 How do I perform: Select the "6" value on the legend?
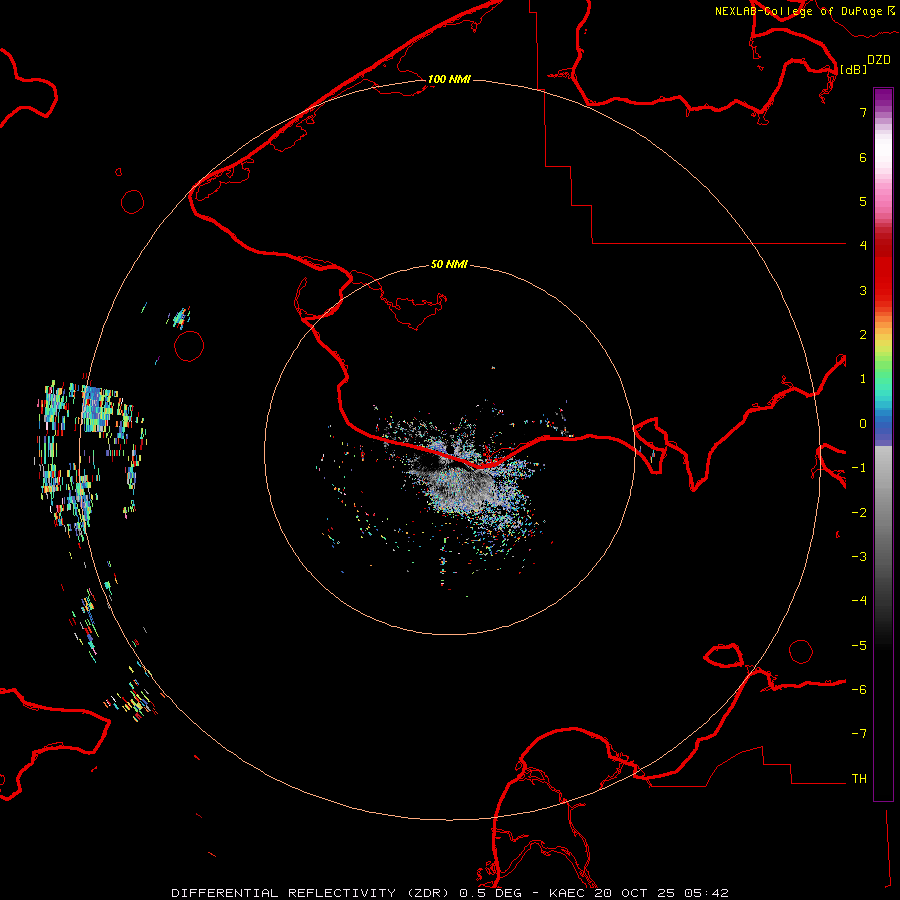(x=863, y=157)
